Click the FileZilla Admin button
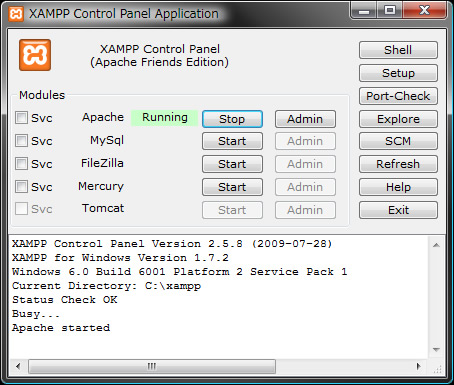 tap(305, 164)
